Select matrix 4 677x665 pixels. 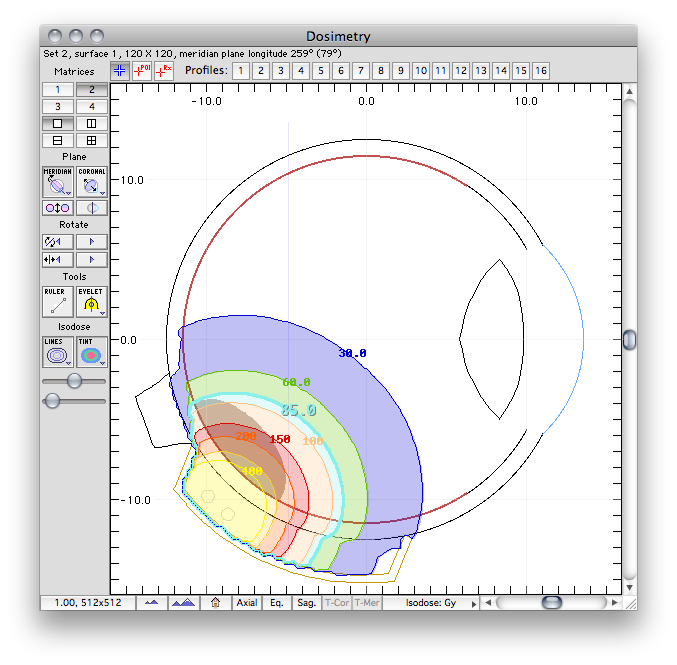point(92,106)
